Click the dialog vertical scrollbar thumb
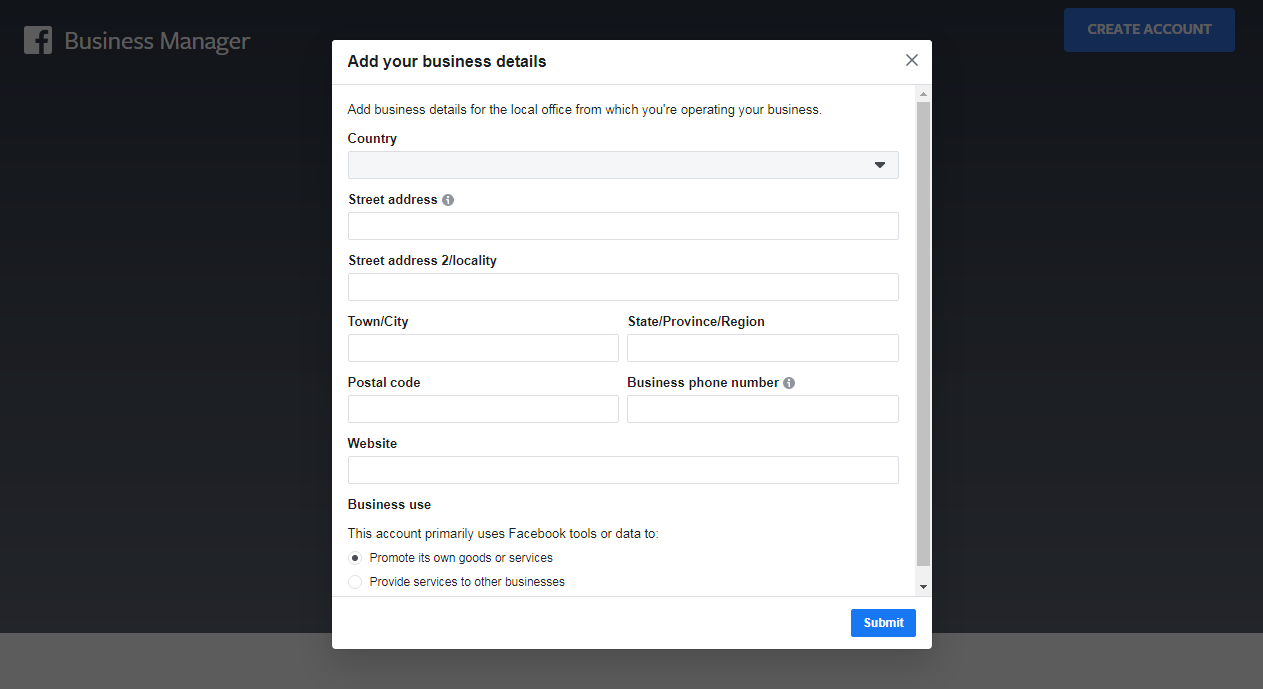The height and width of the screenshot is (689, 1263). 923,330
